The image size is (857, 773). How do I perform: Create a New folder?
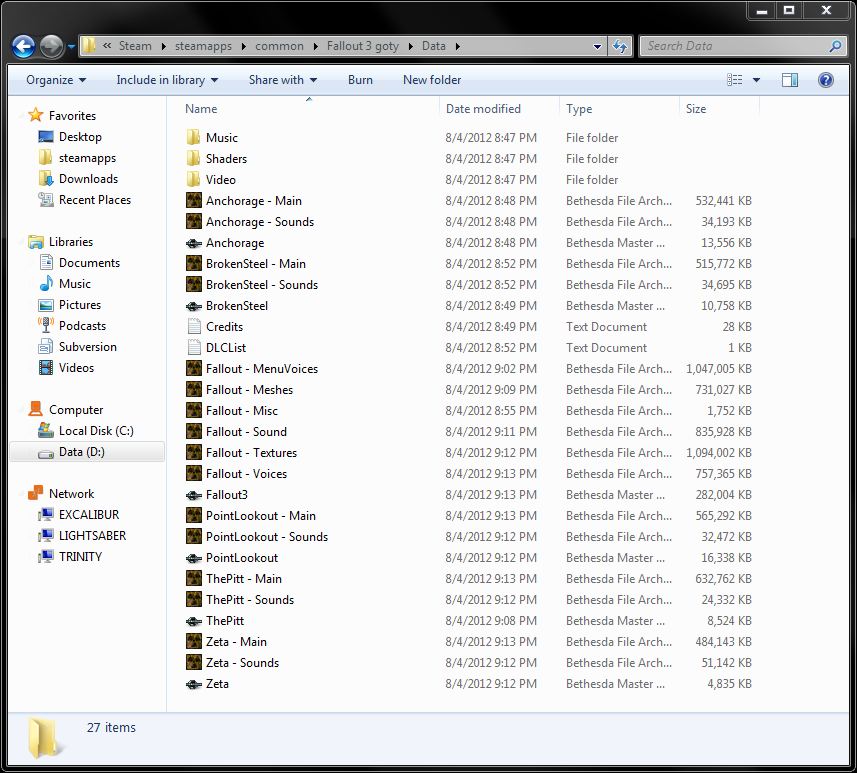click(432, 80)
